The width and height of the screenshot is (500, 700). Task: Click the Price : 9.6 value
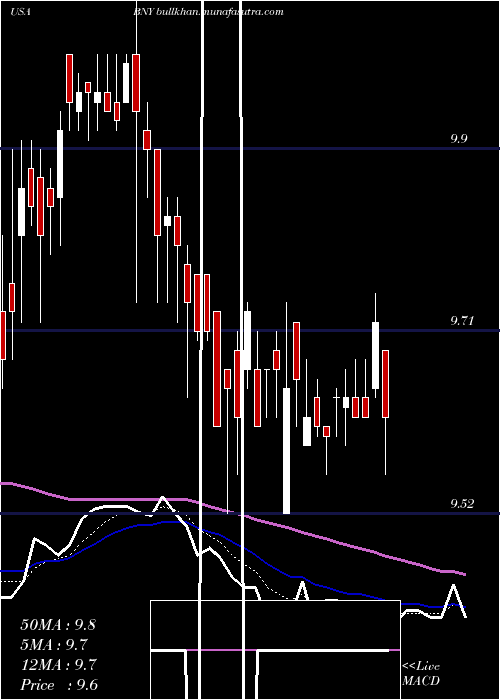59,685
